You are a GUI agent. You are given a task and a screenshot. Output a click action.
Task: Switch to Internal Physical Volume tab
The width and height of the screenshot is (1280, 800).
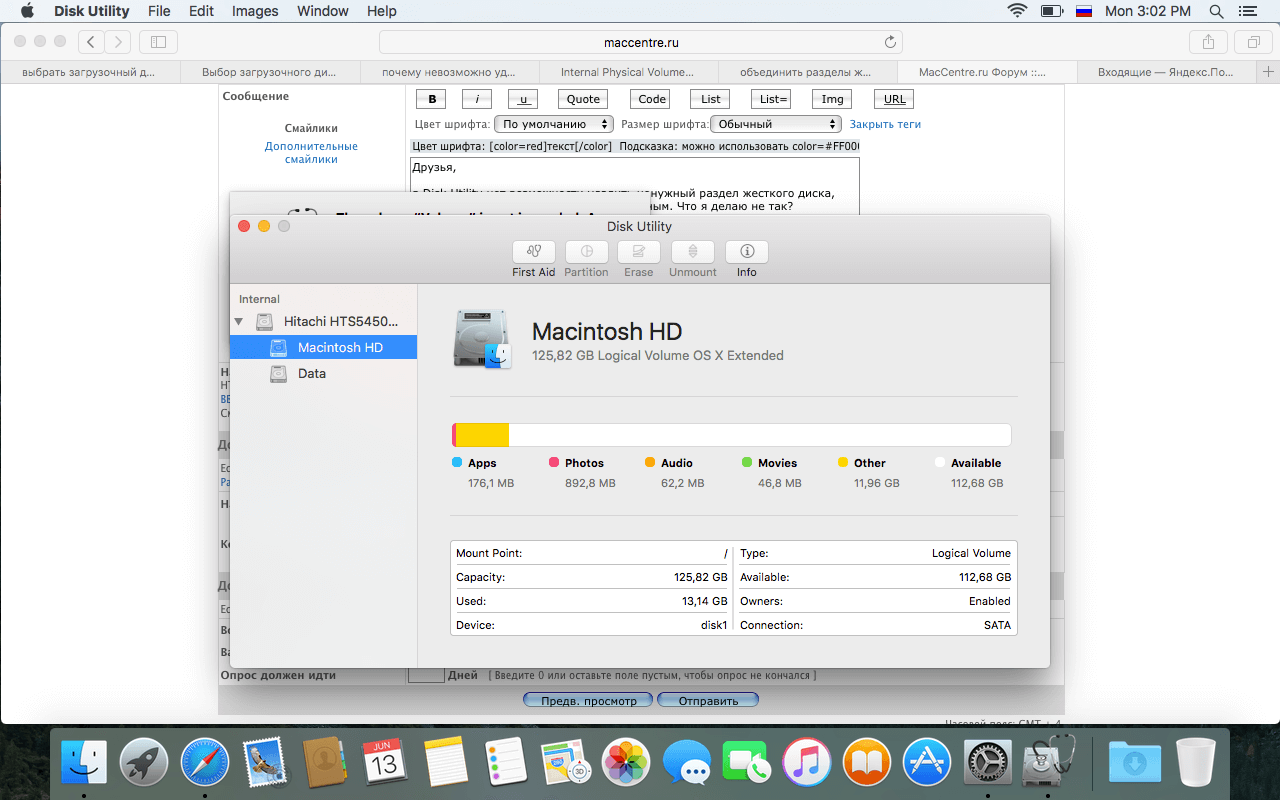[629, 72]
